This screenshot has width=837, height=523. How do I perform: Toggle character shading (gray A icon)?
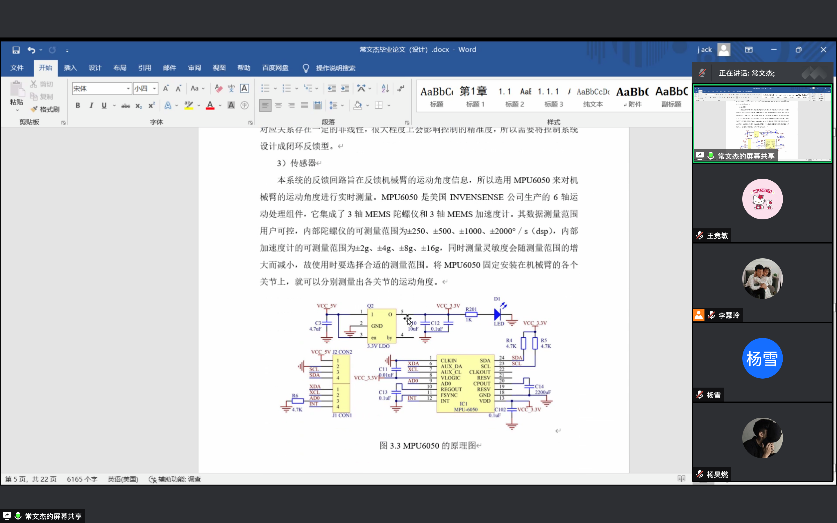pyautogui.click(x=231, y=106)
